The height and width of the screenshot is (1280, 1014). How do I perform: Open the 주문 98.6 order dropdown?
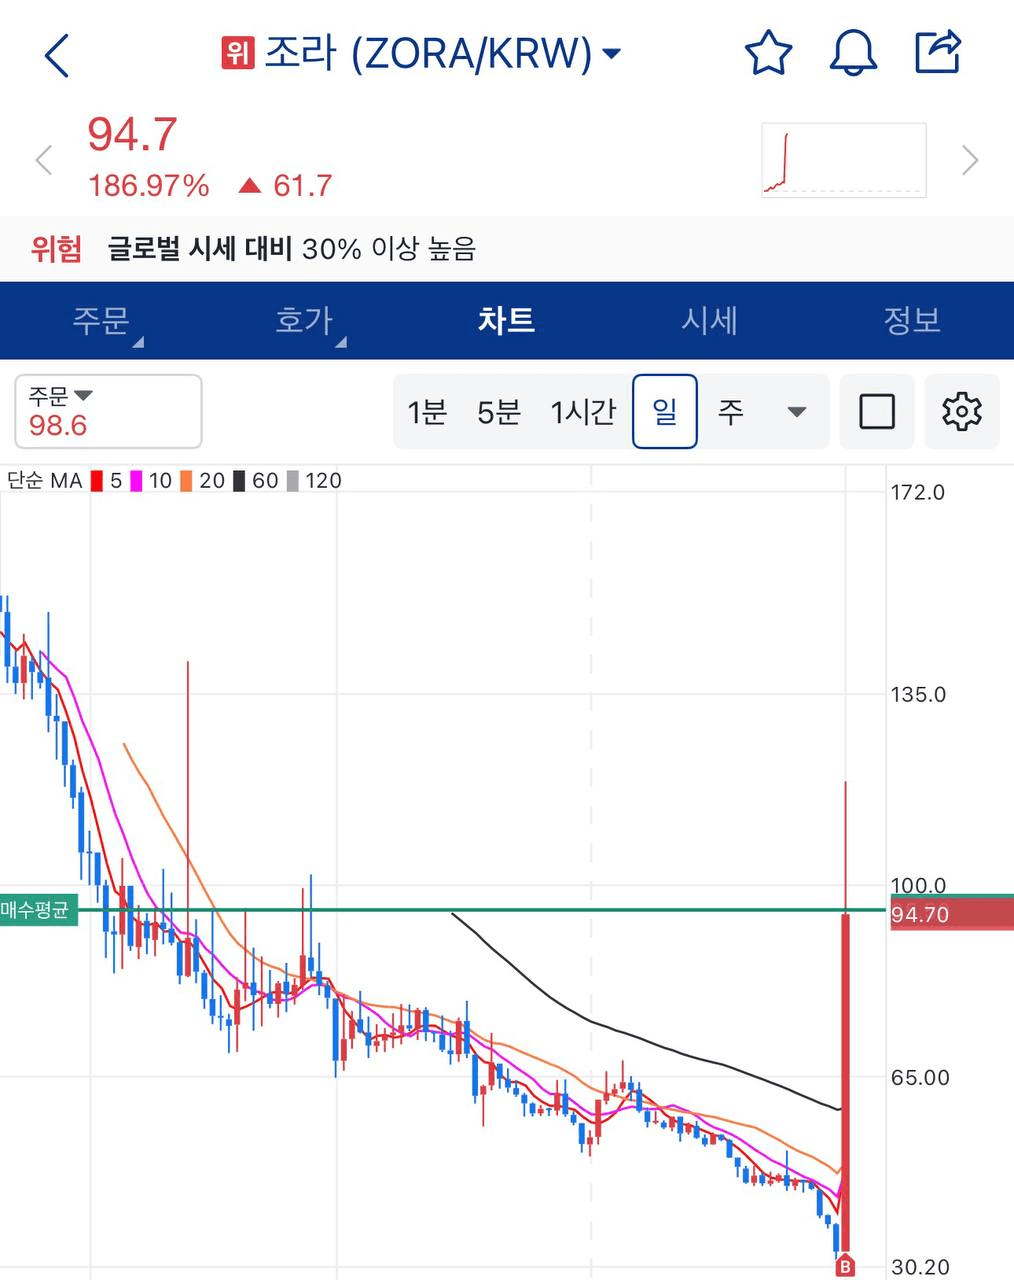point(108,411)
